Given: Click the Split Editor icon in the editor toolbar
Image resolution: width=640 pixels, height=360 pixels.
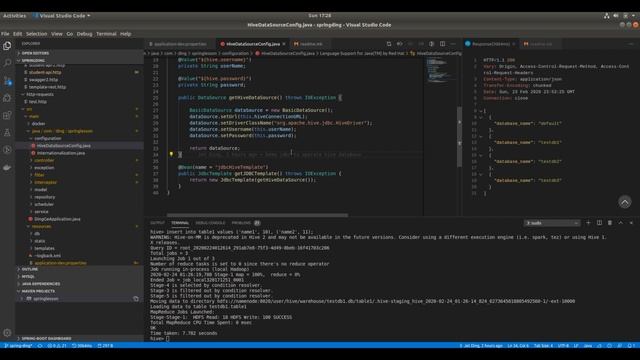Looking at the screenshot, I should coord(442,44).
